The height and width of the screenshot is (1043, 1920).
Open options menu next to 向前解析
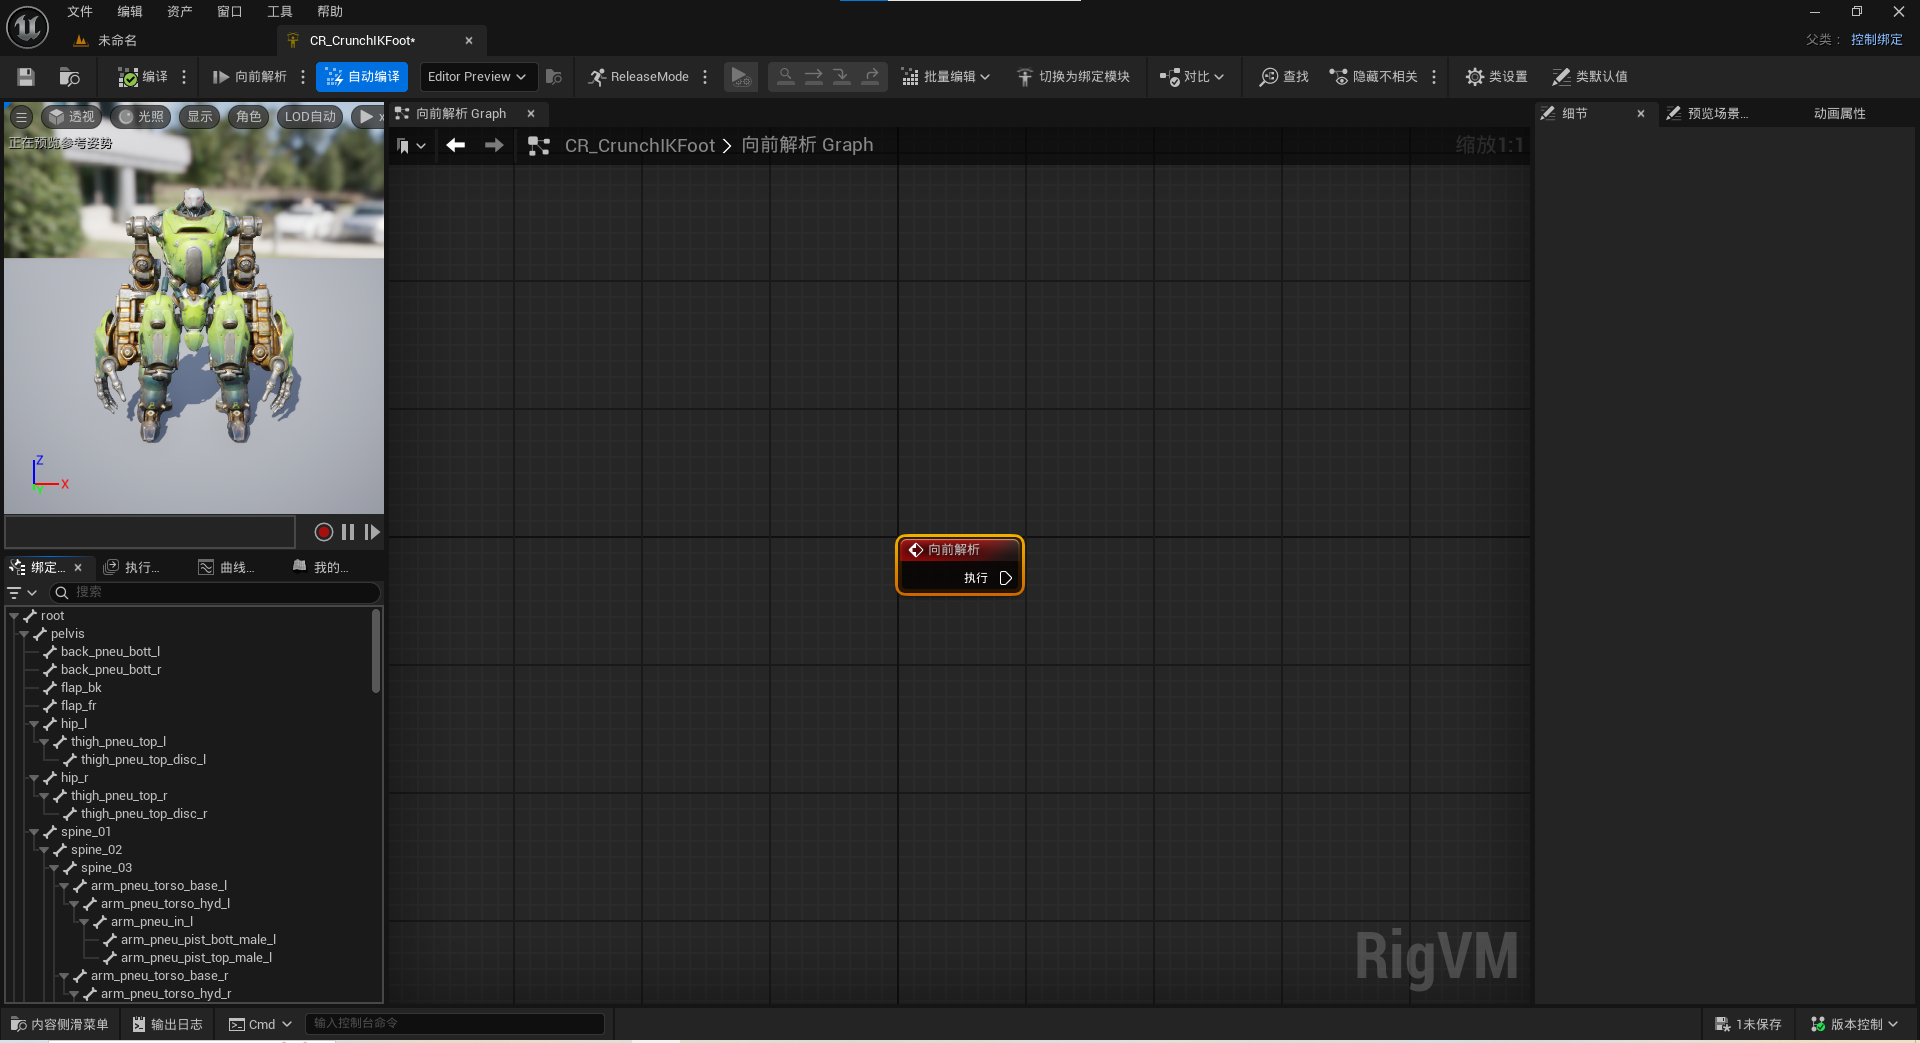click(x=303, y=77)
